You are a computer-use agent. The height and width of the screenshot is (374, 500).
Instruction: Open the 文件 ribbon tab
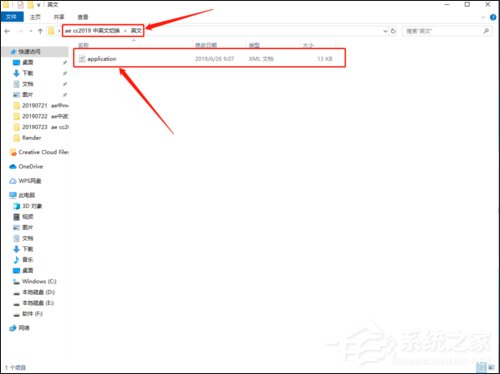(12, 17)
